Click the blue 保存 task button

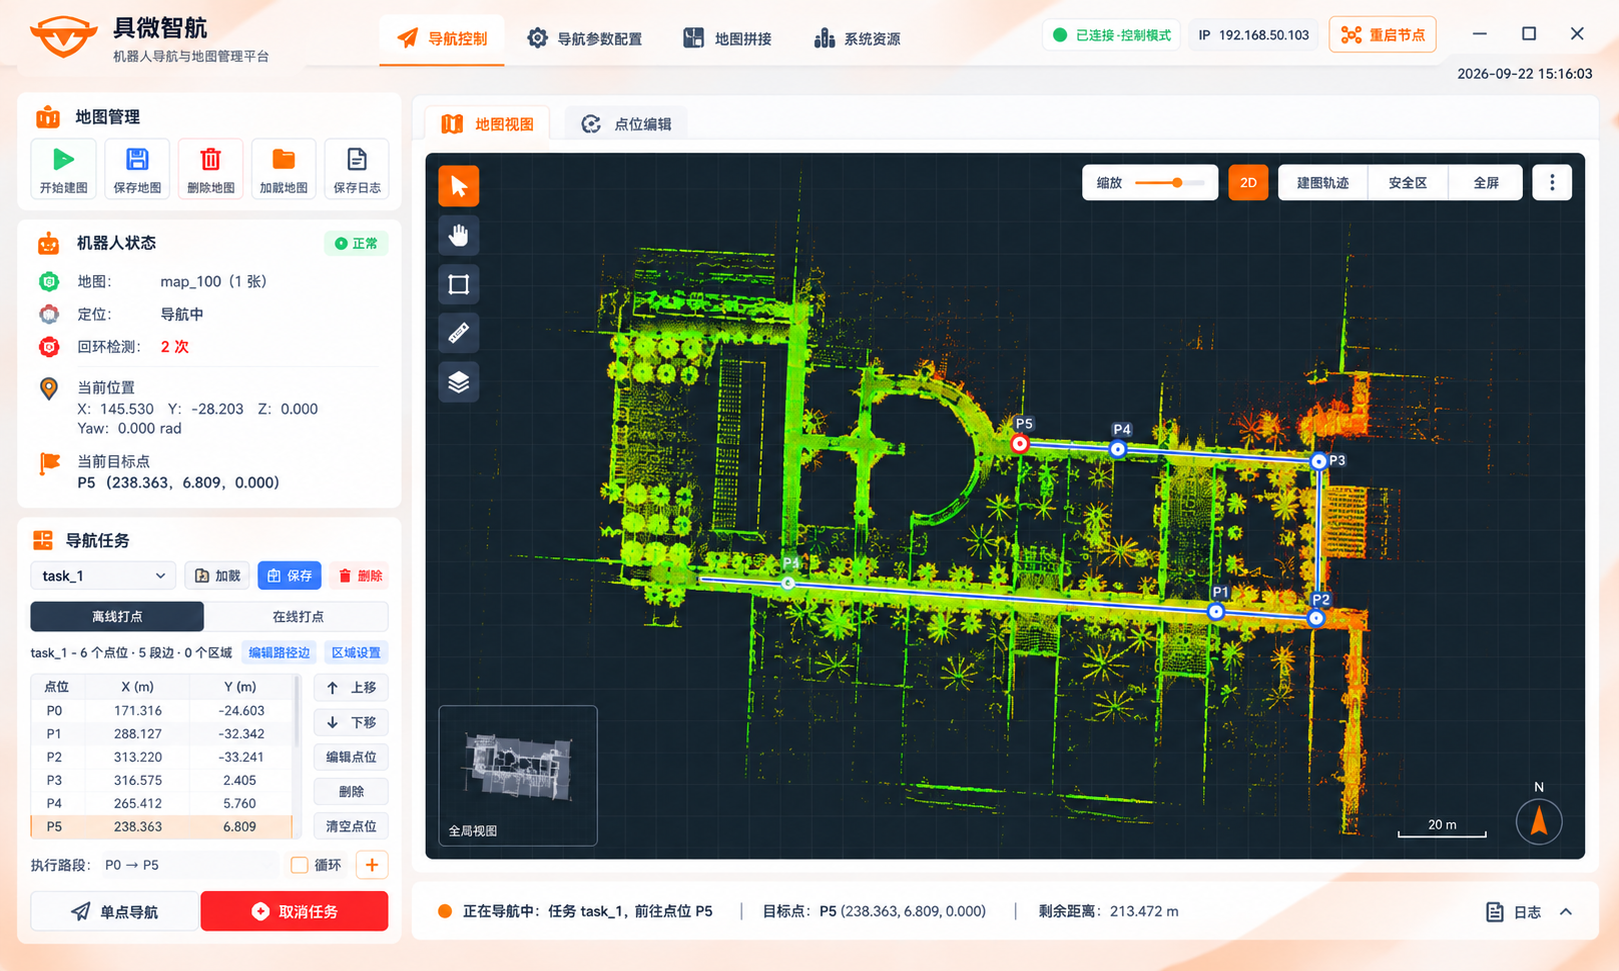click(289, 575)
